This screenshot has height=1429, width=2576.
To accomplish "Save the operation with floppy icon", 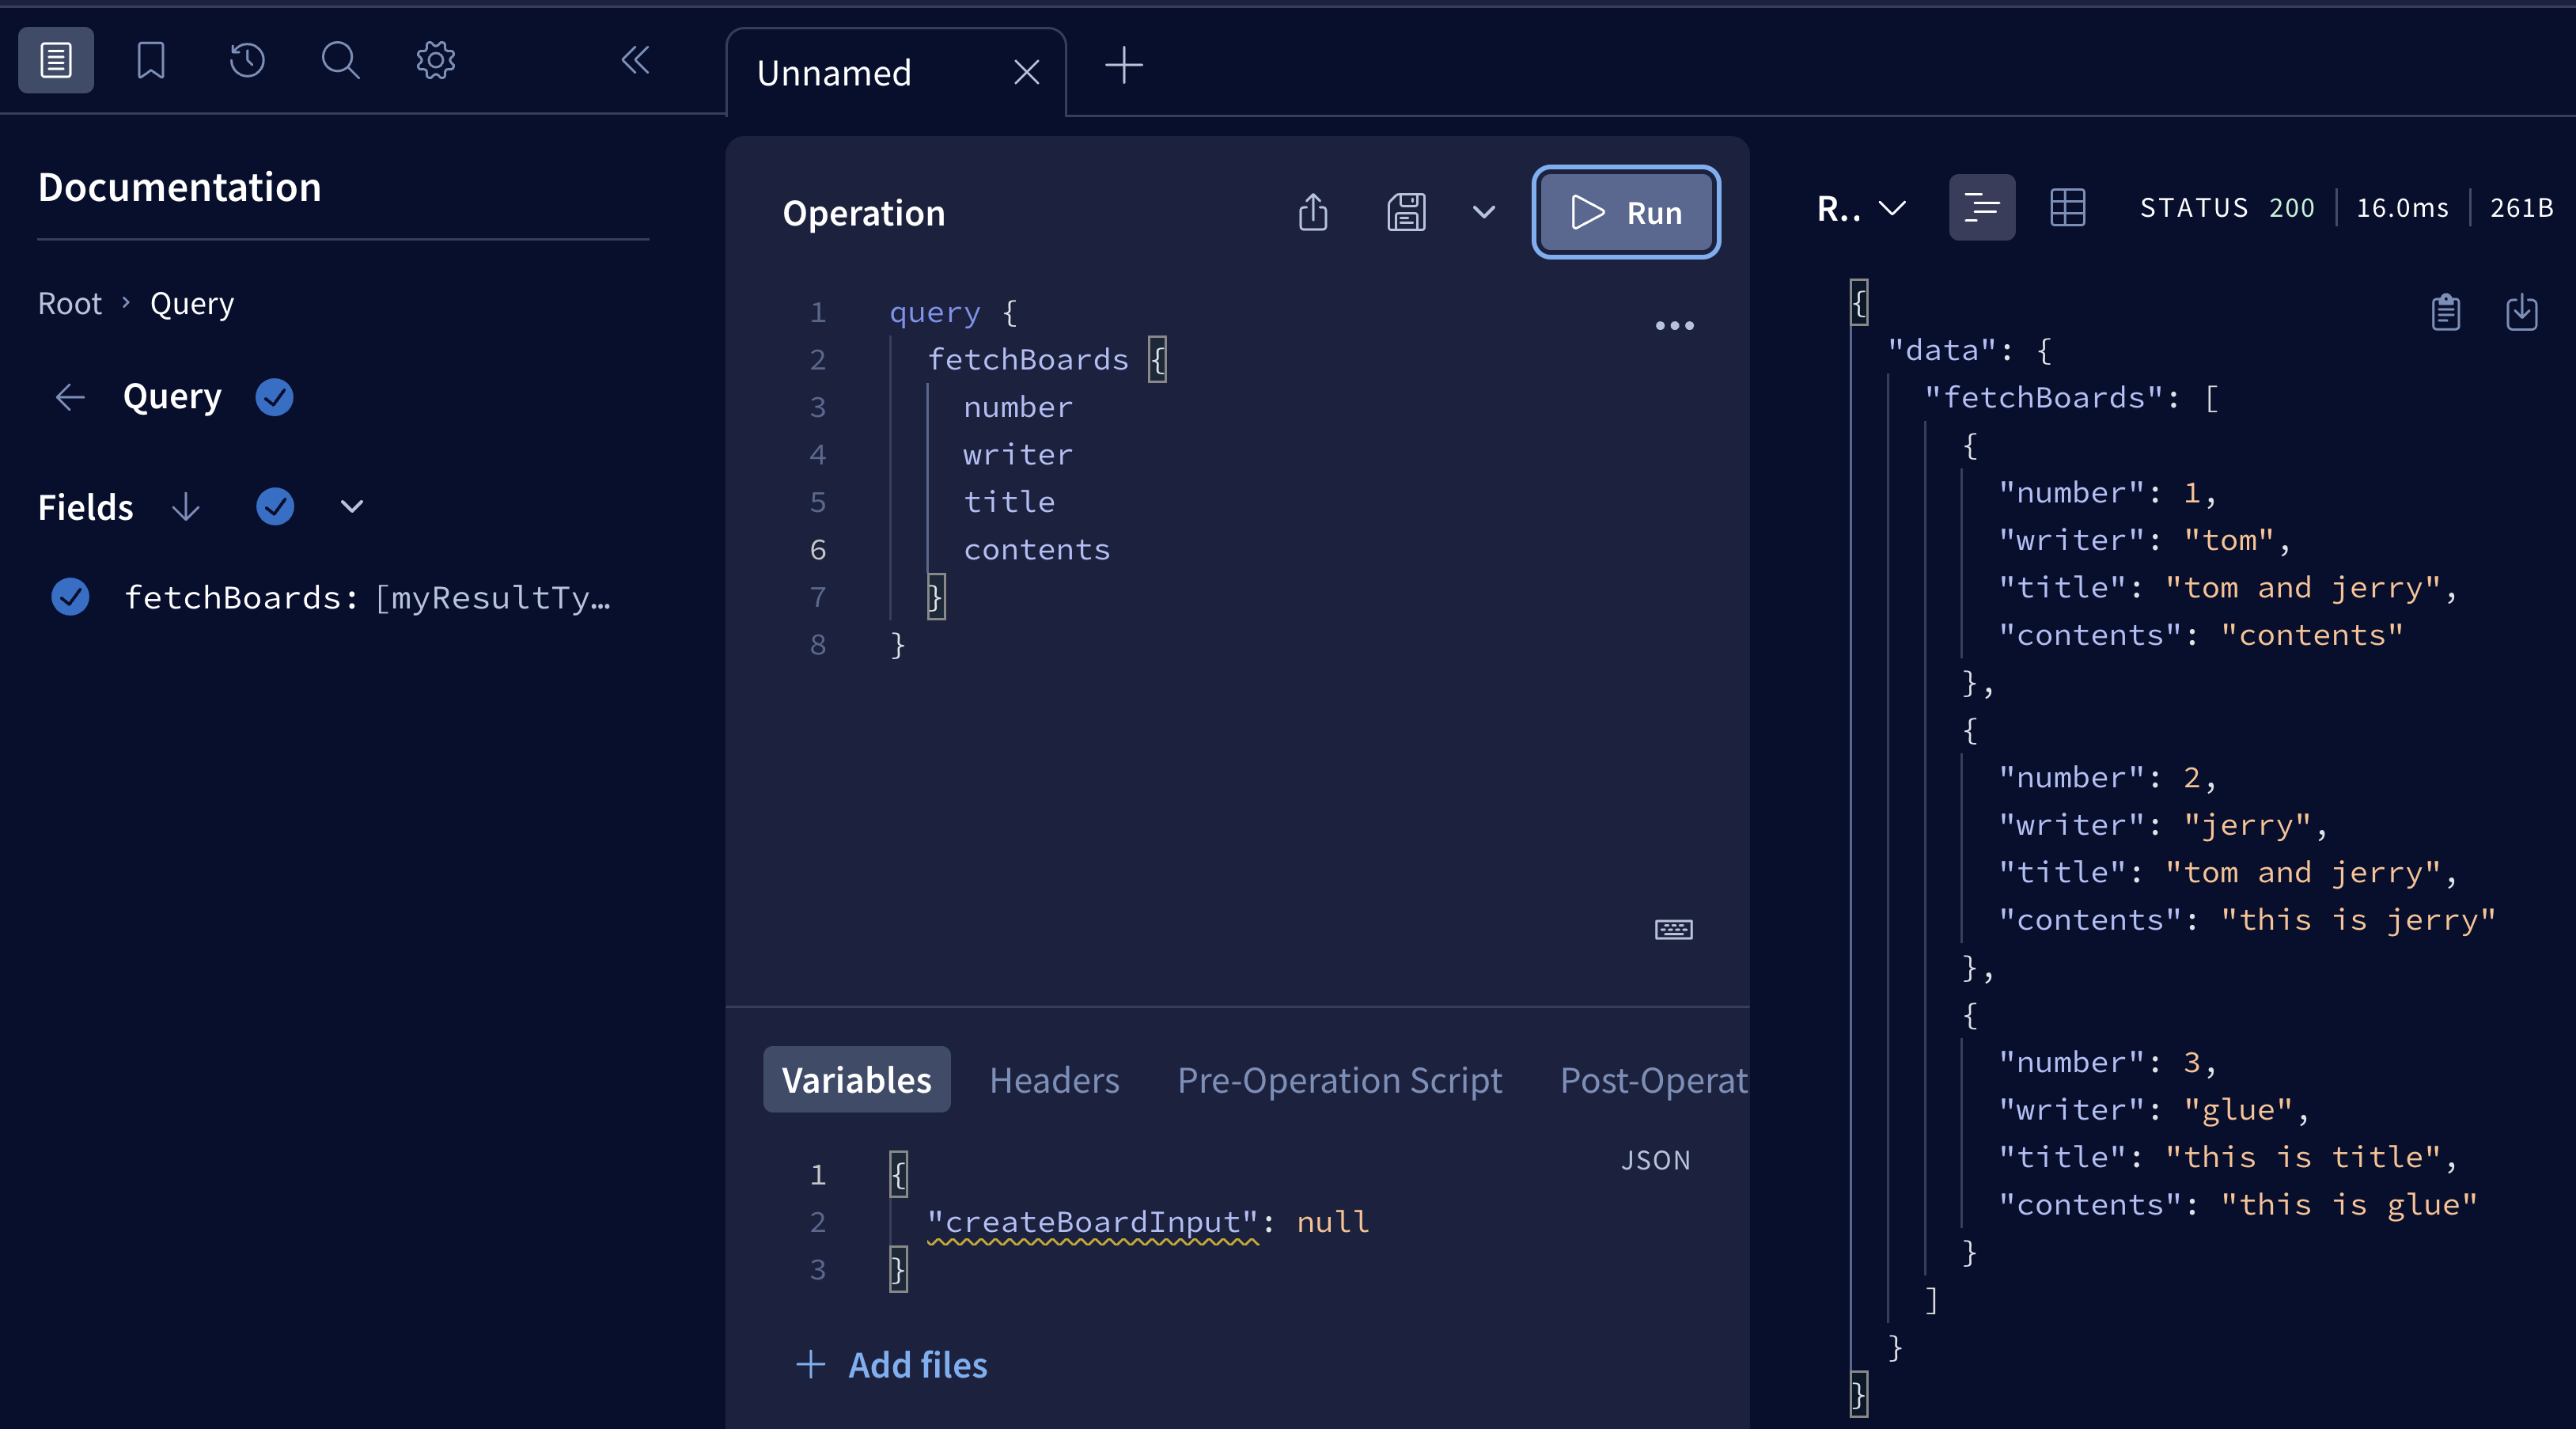I will 1406,212.
